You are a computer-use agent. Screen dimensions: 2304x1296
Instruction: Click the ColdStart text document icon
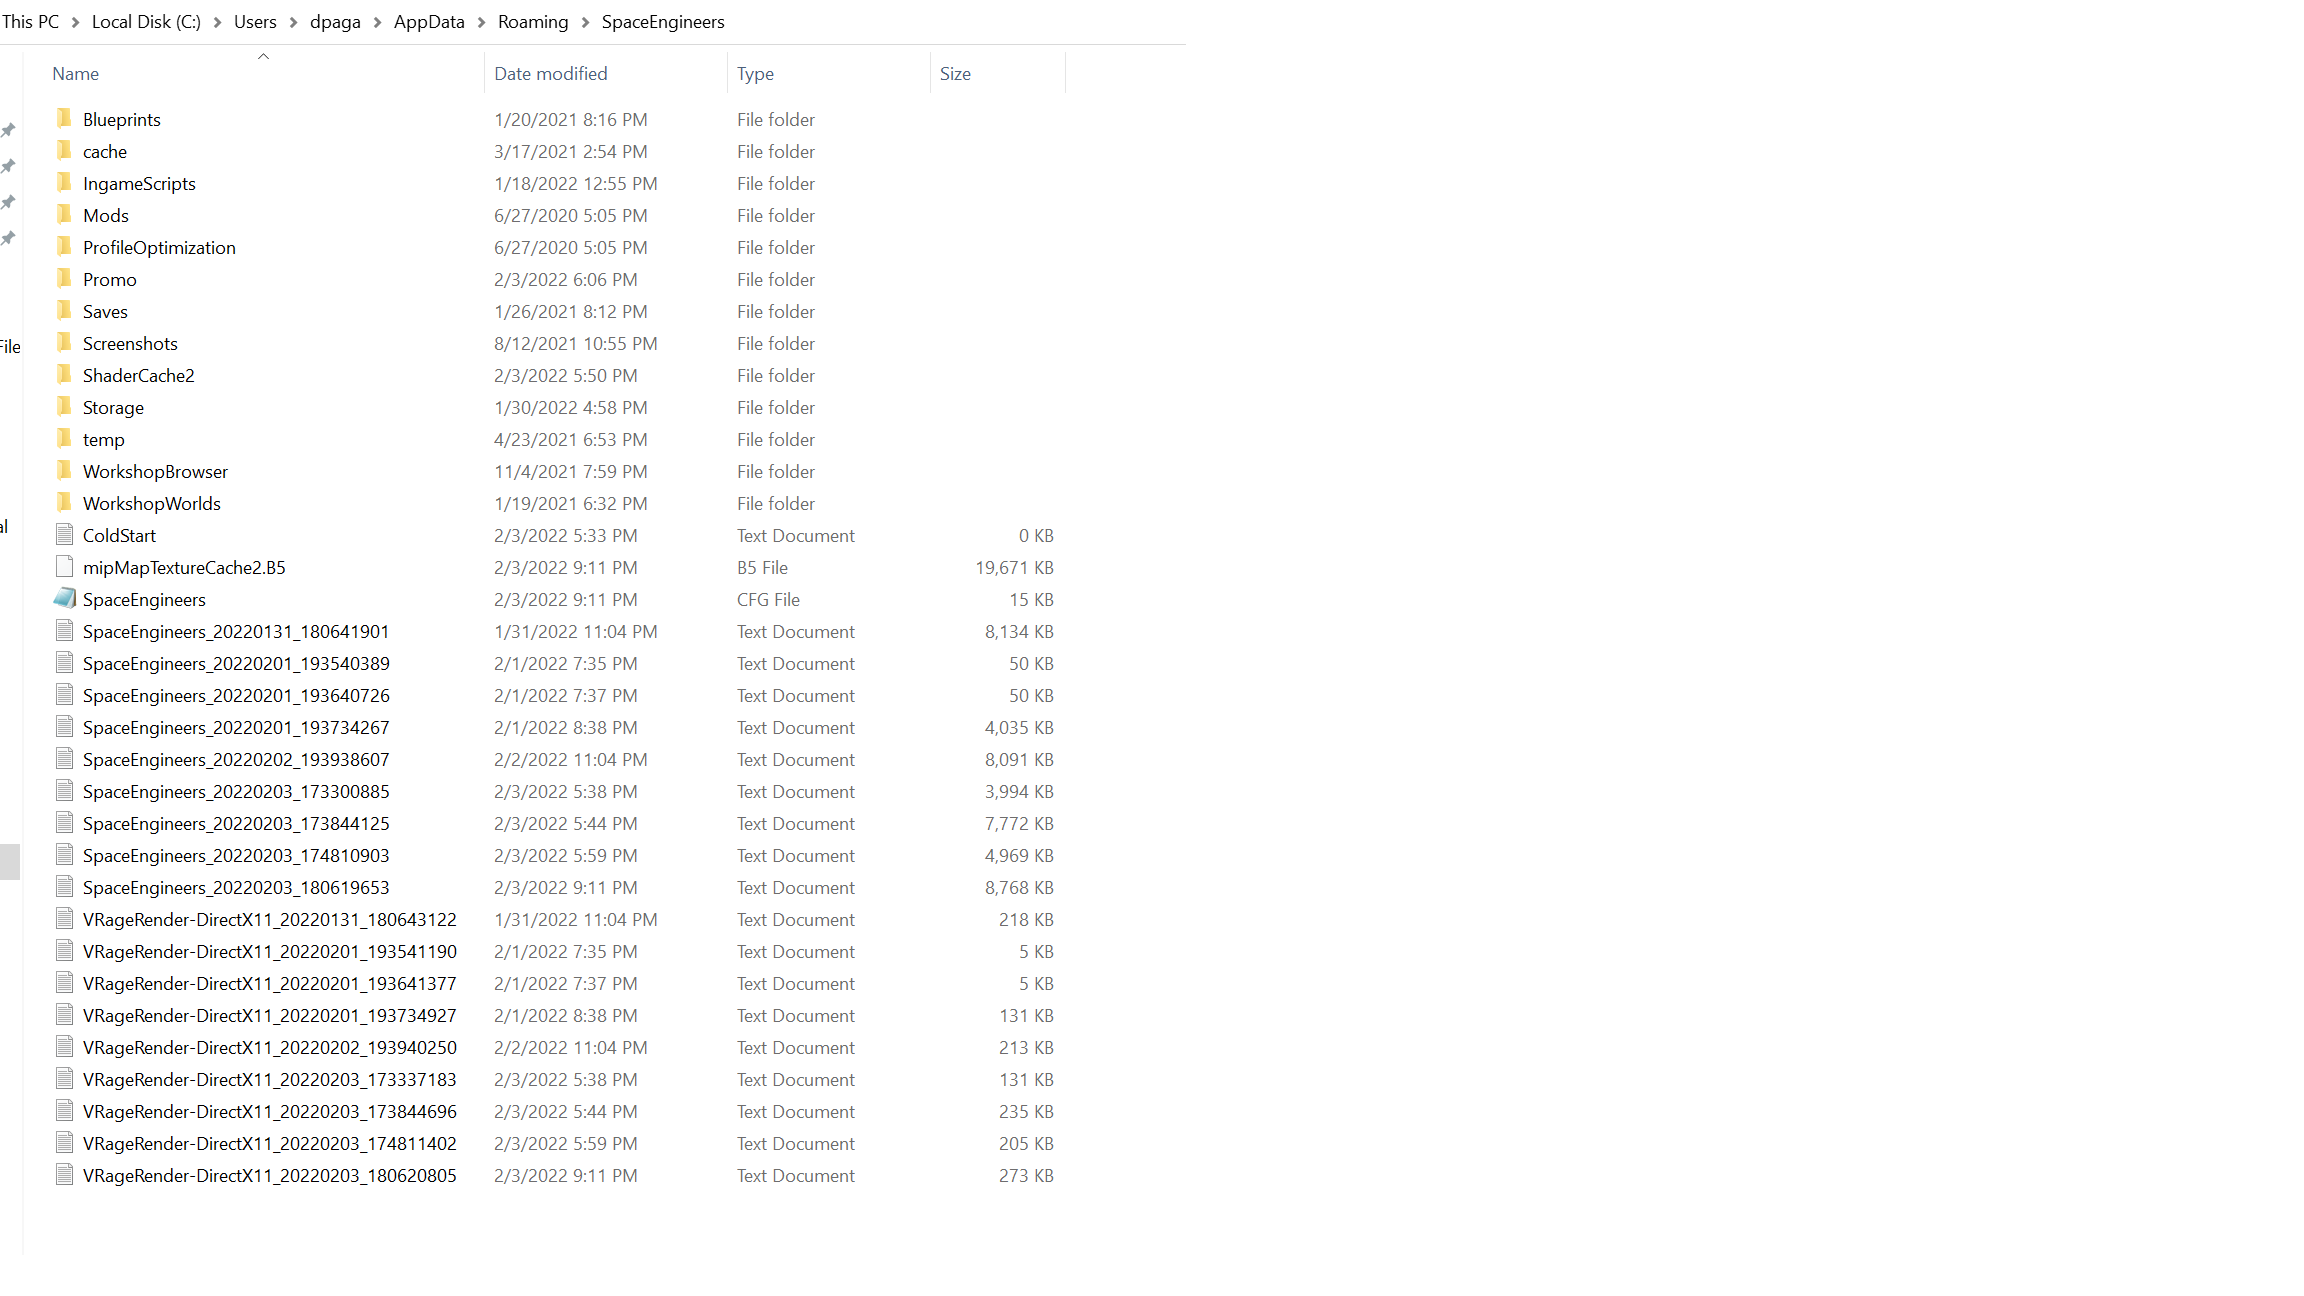(64, 535)
